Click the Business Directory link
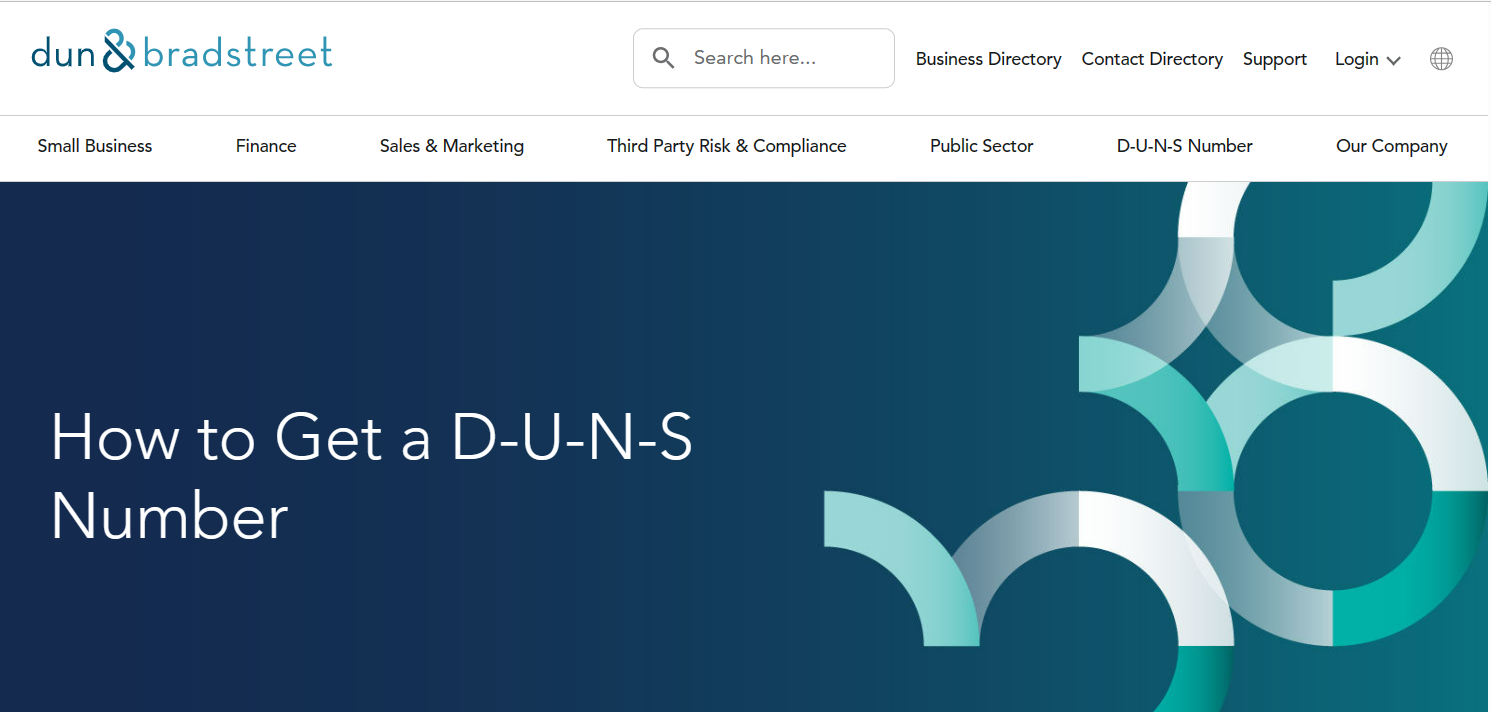This screenshot has width=1491, height=712. 988,59
